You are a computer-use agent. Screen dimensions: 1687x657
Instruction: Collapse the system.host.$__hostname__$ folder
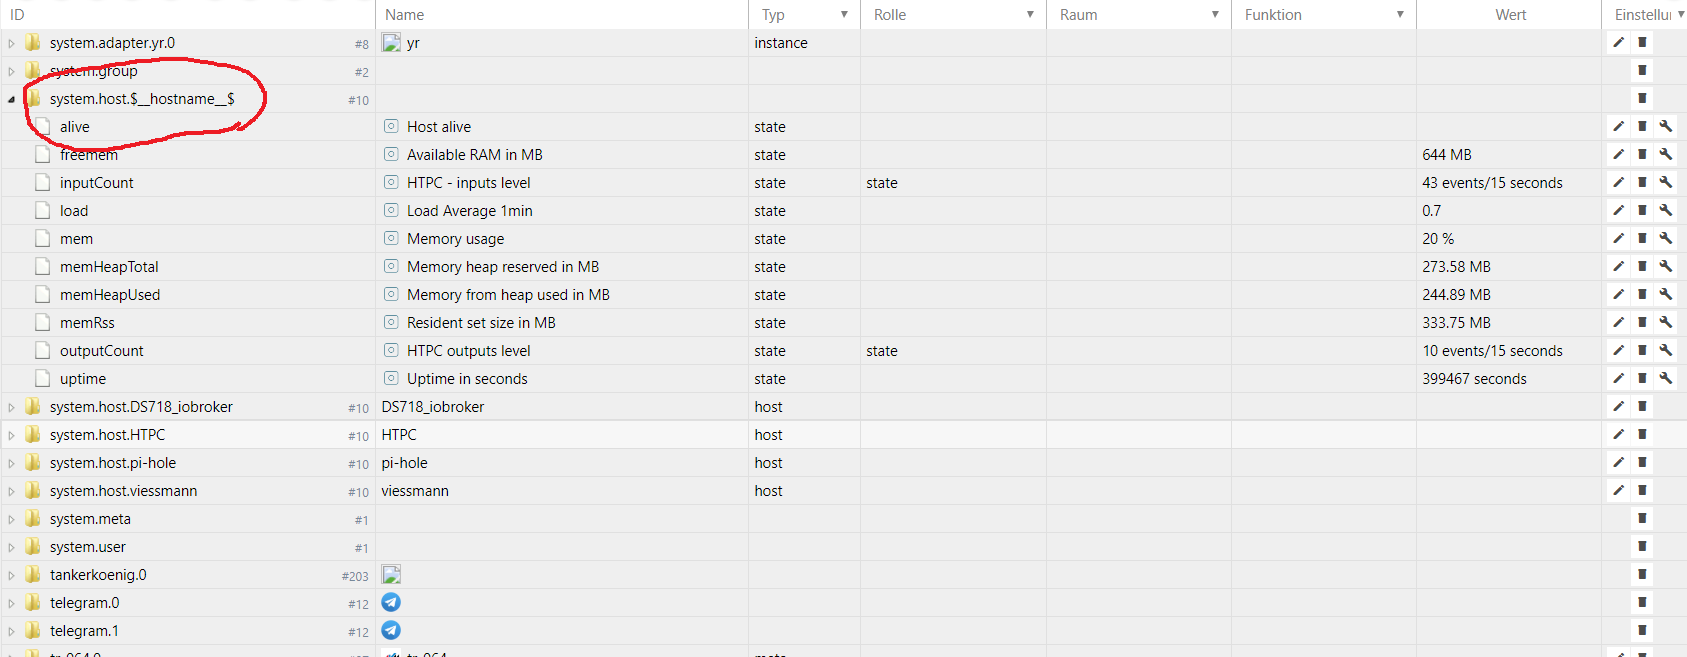(x=12, y=99)
